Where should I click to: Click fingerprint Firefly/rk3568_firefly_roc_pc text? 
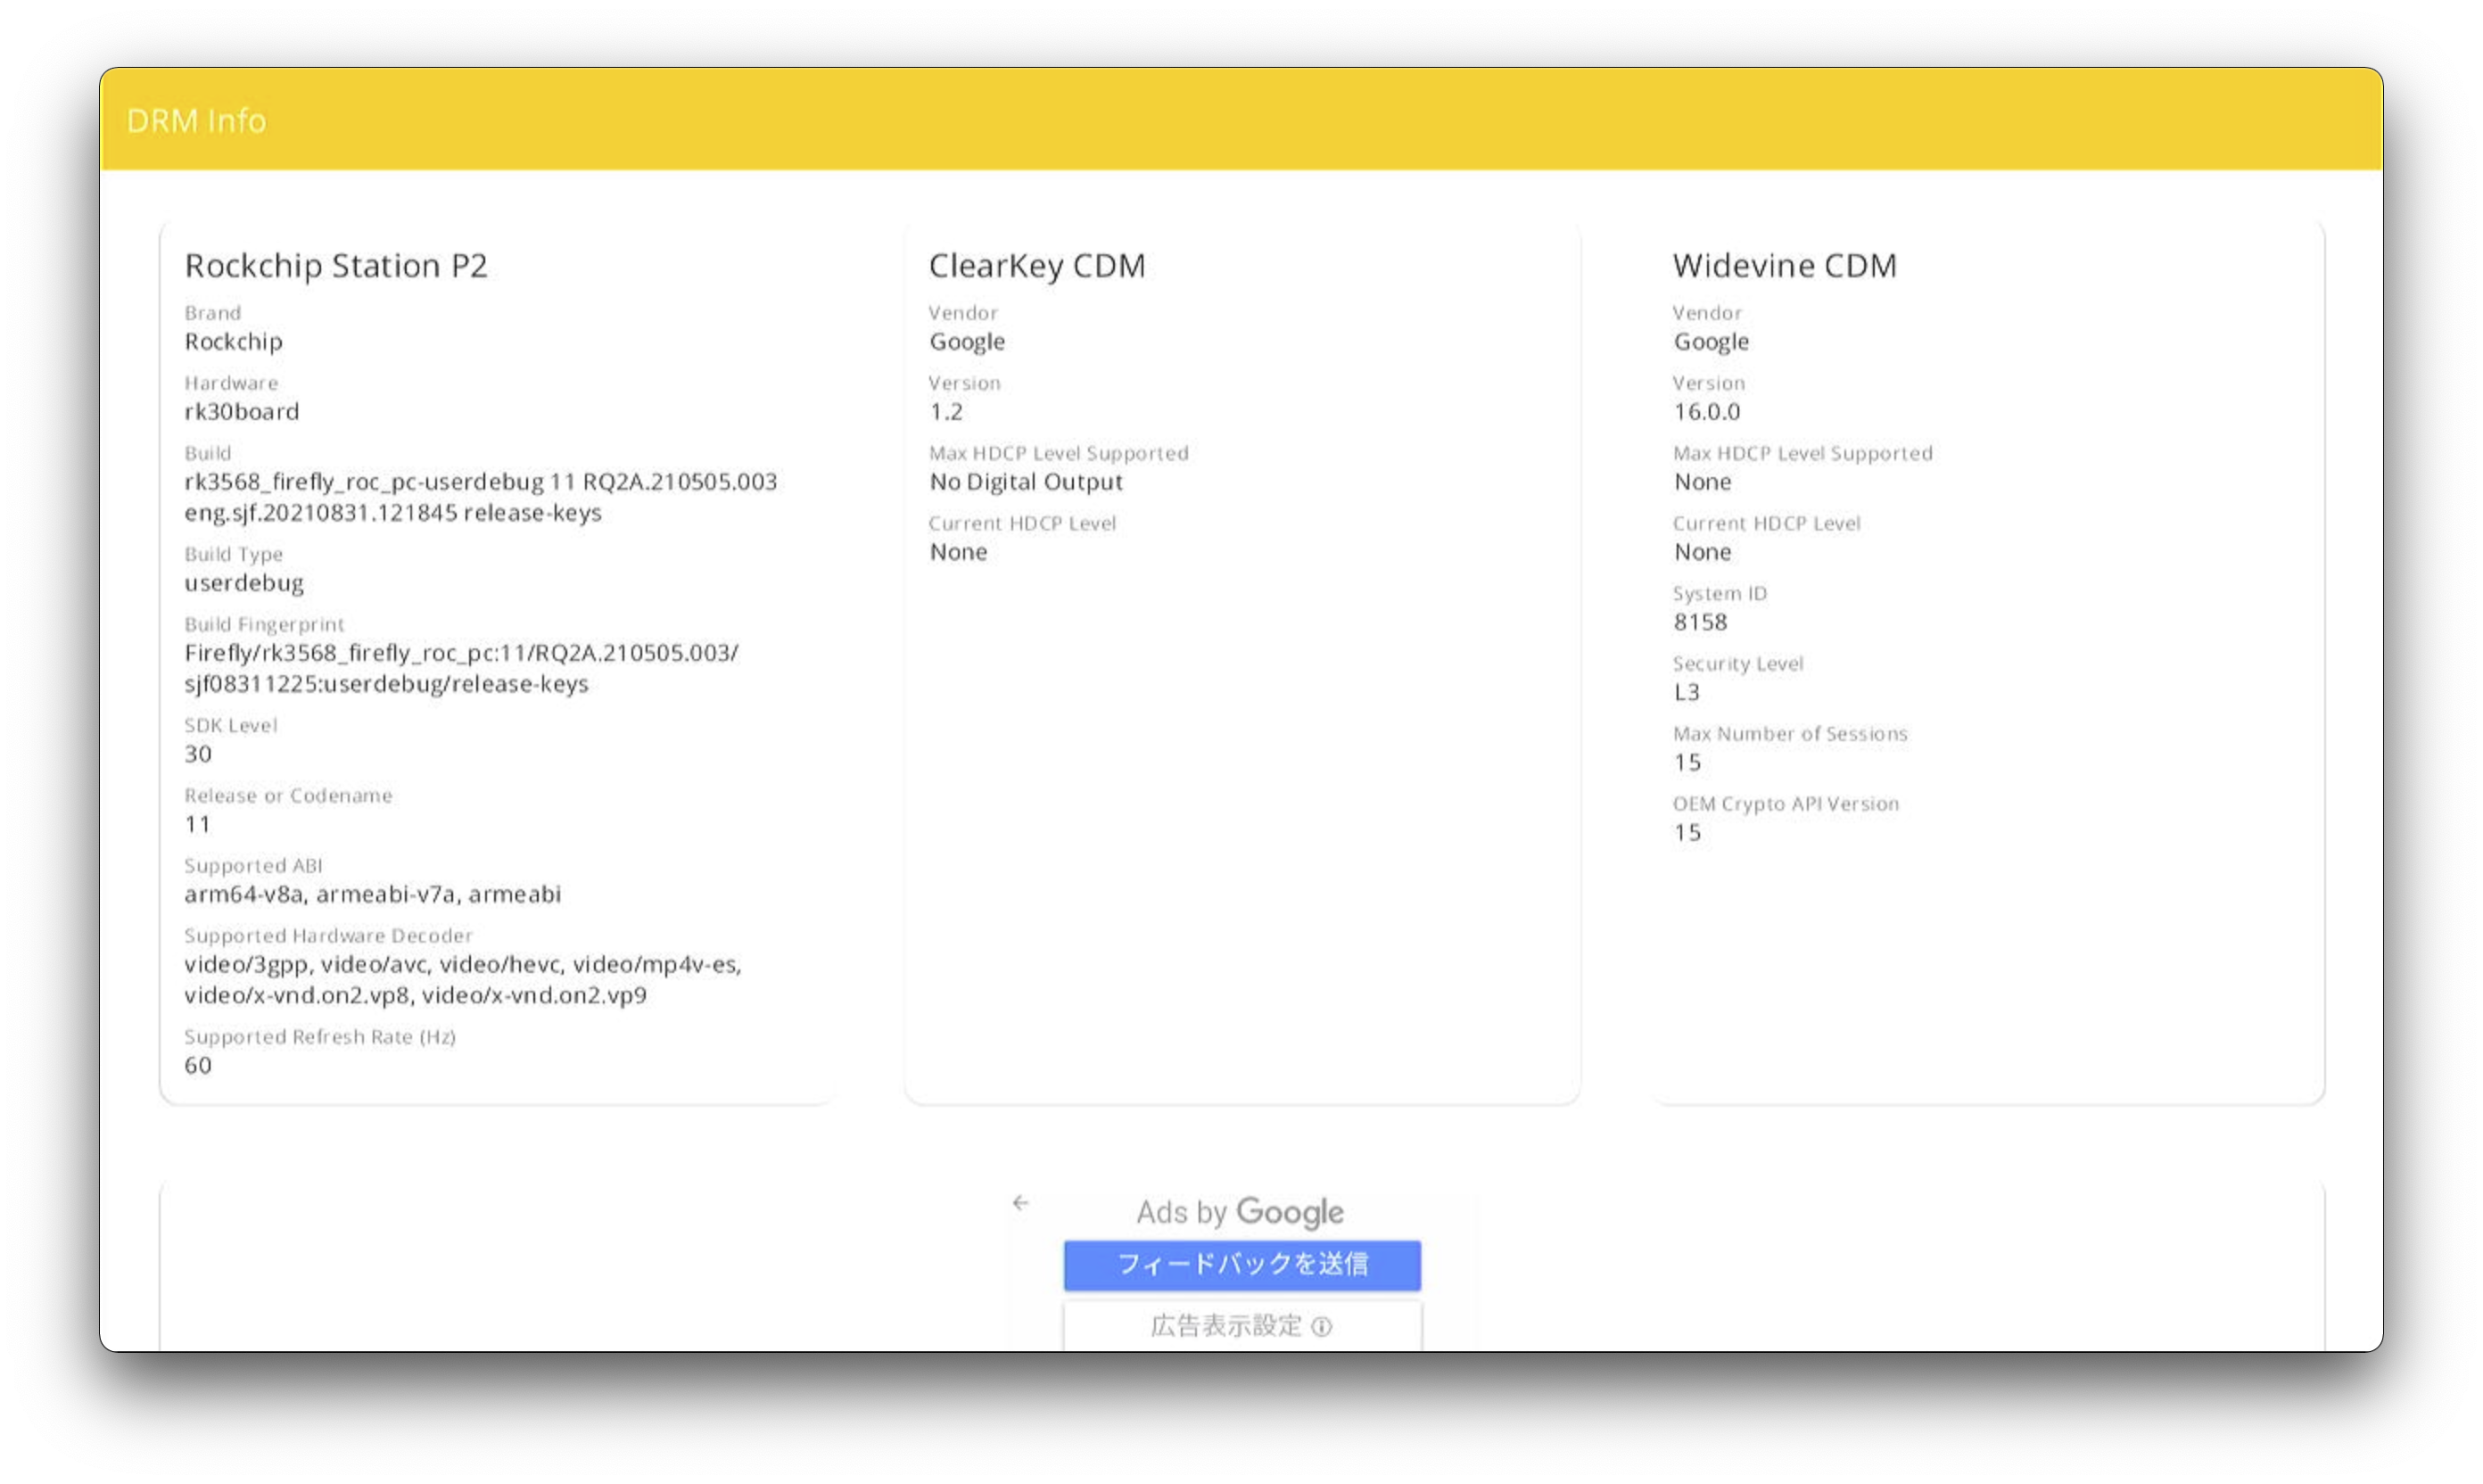[462, 668]
